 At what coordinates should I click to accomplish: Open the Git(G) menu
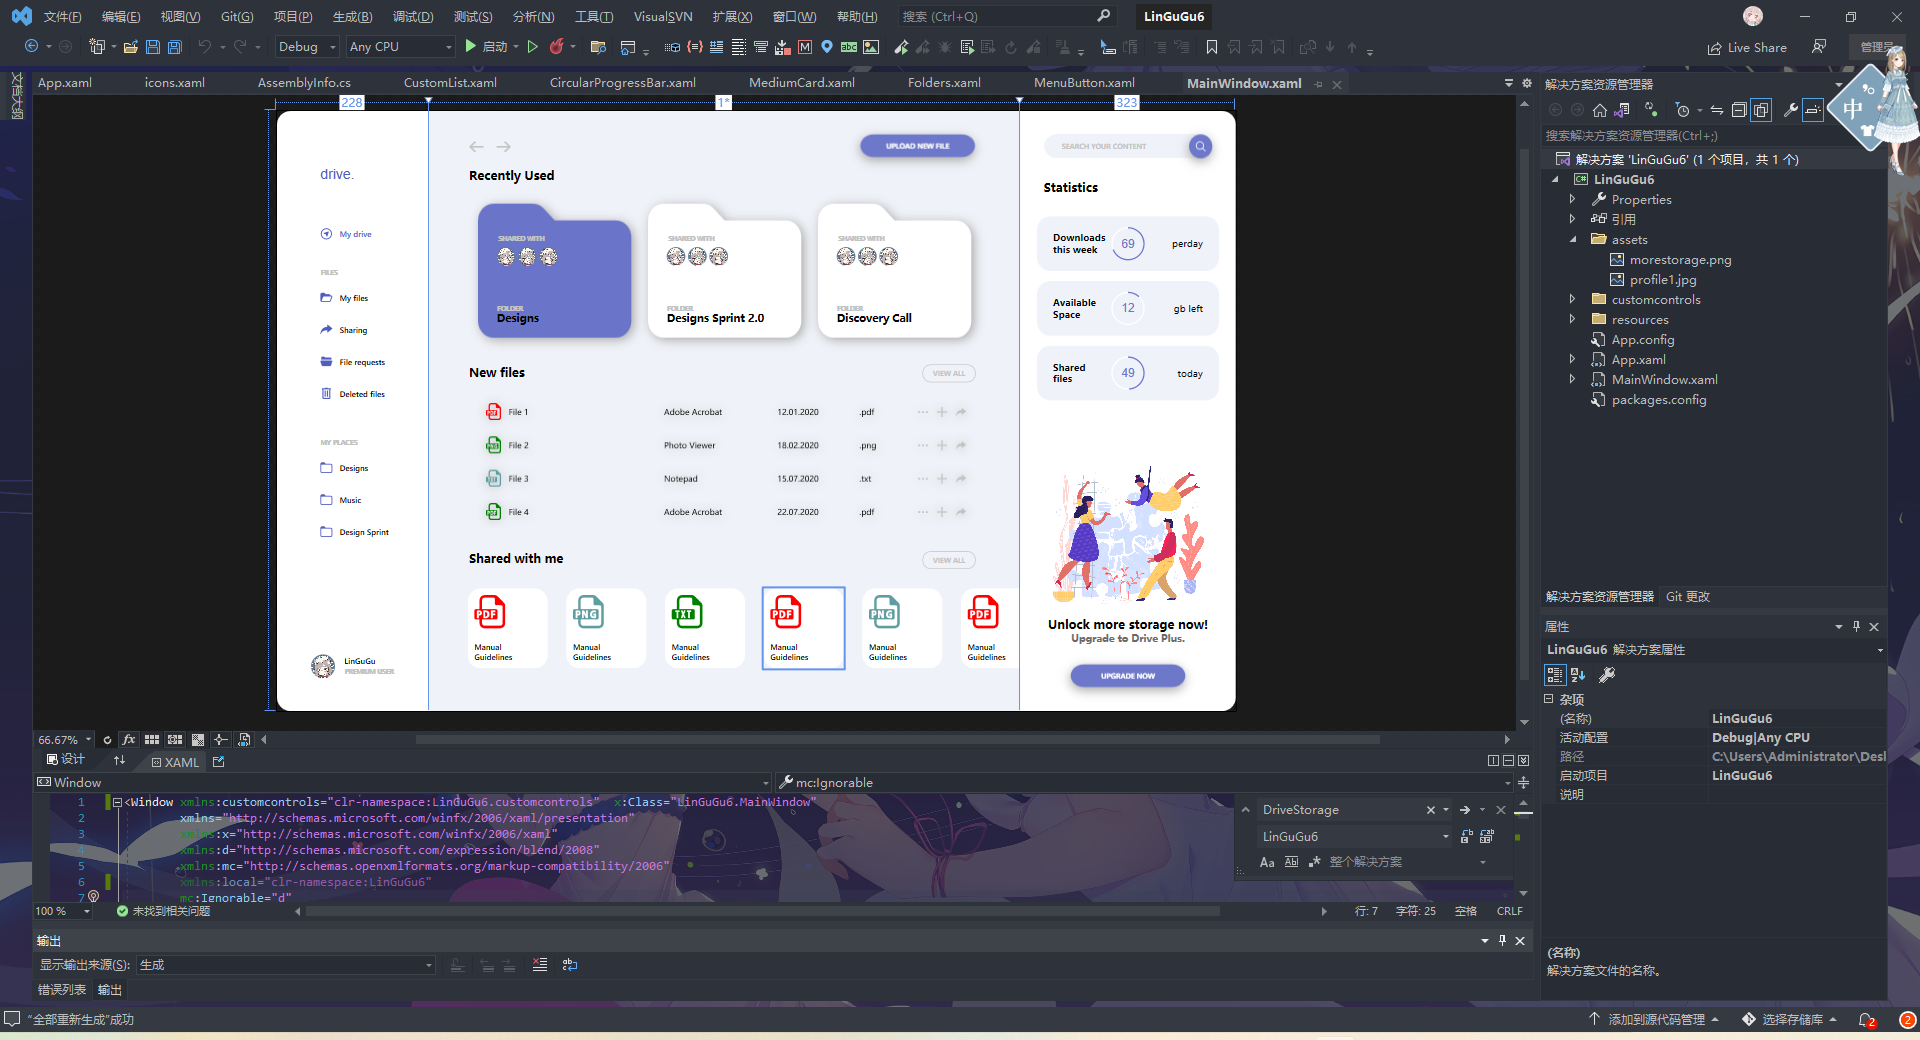(x=237, y=17)
